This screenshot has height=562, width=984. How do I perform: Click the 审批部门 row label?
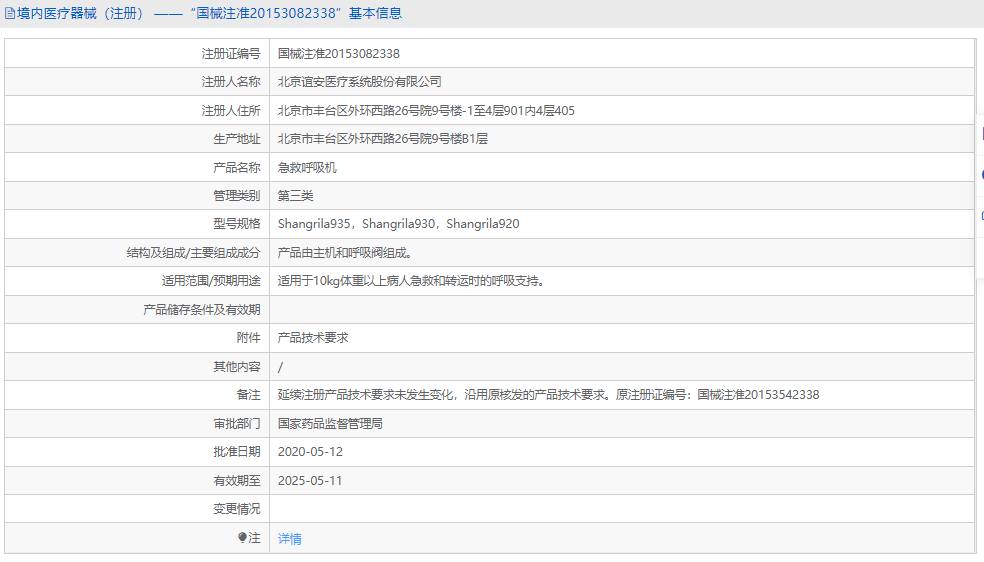pos(237,424)
